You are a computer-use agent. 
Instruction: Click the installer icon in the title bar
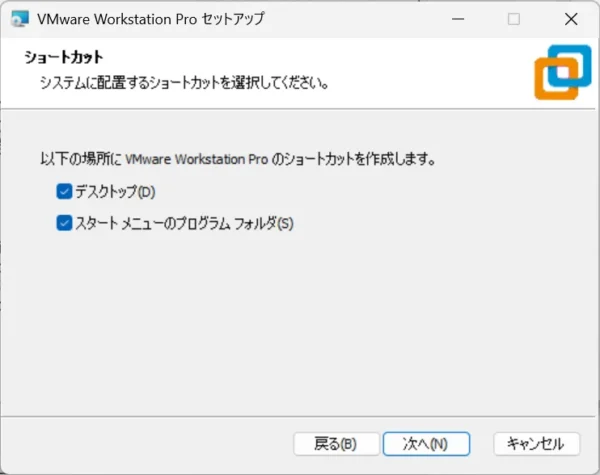[20, 19]
